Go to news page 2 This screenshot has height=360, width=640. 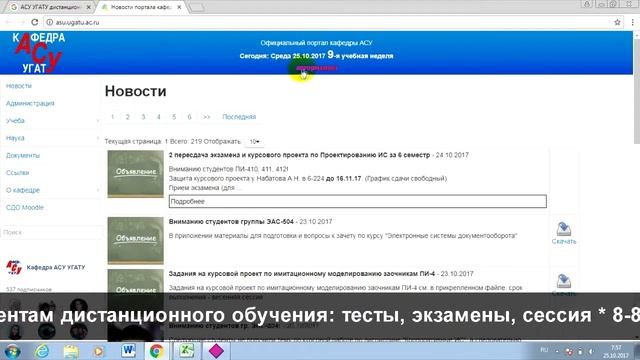pos(128,117)
